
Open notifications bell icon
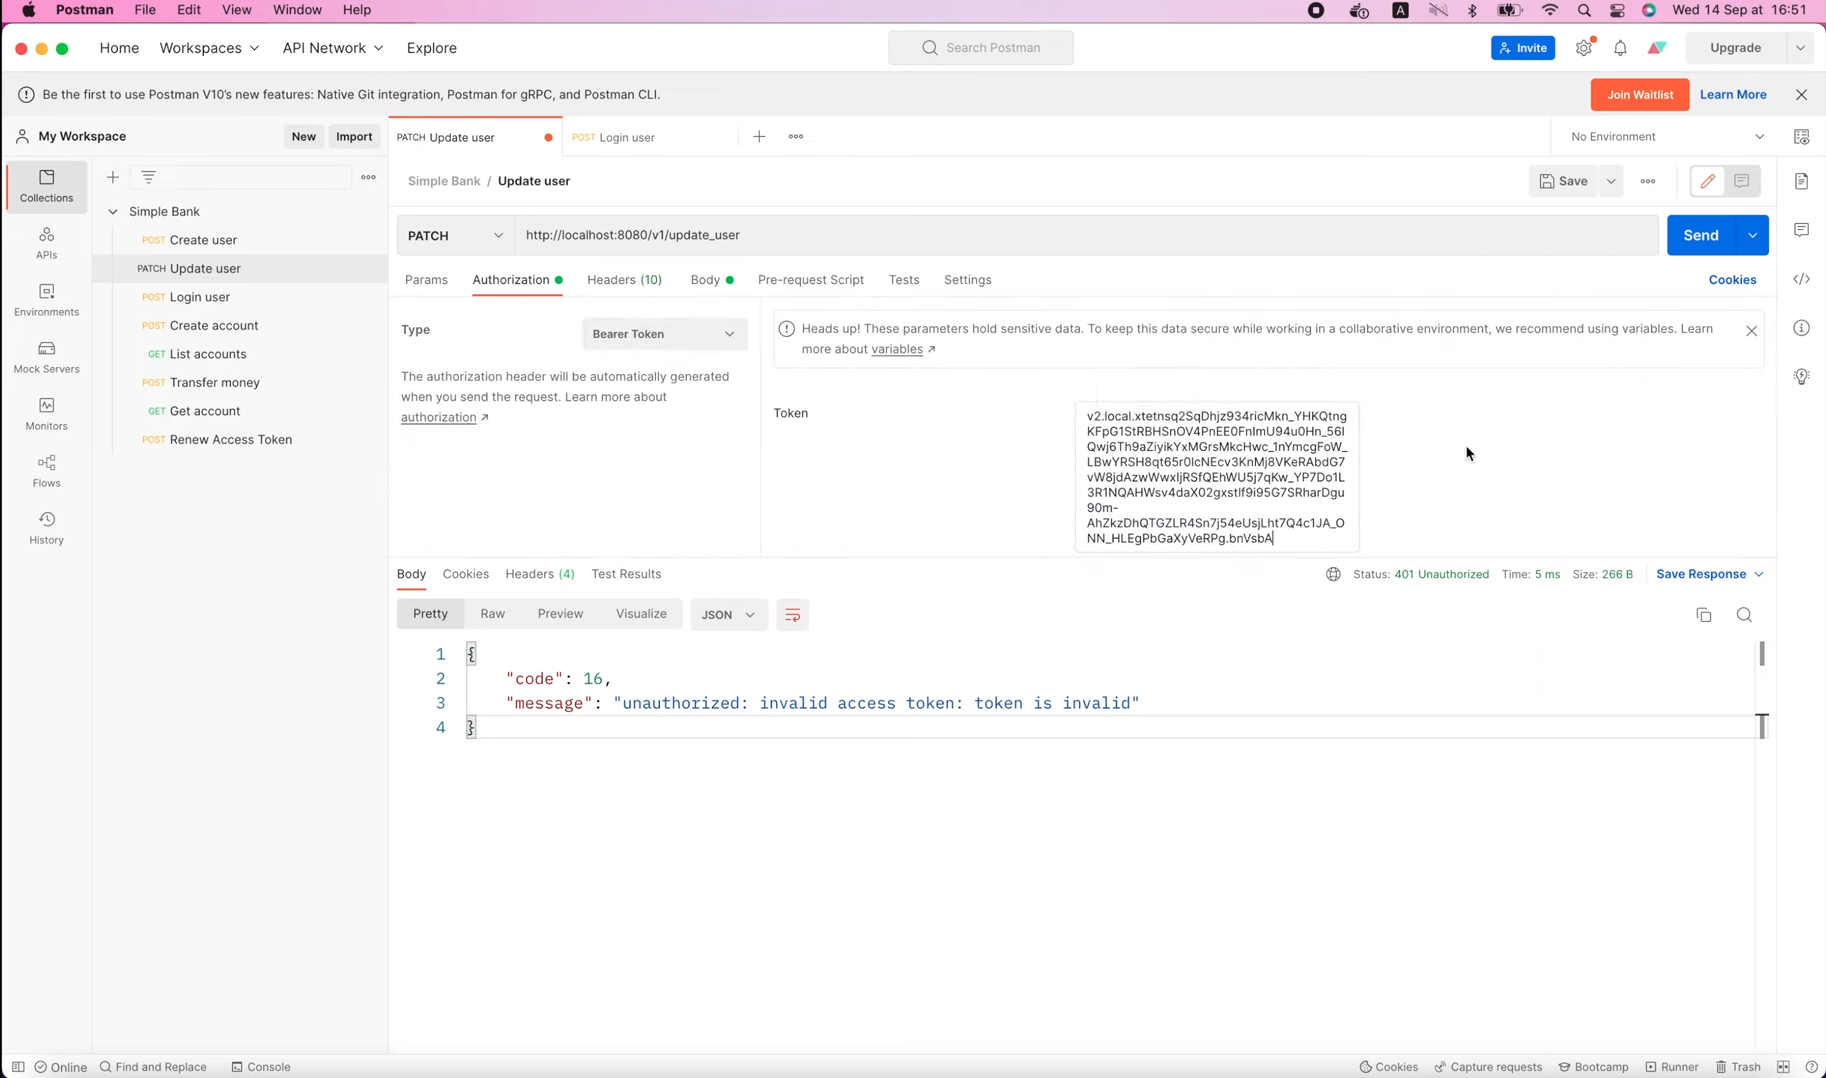coord(1620,47)
